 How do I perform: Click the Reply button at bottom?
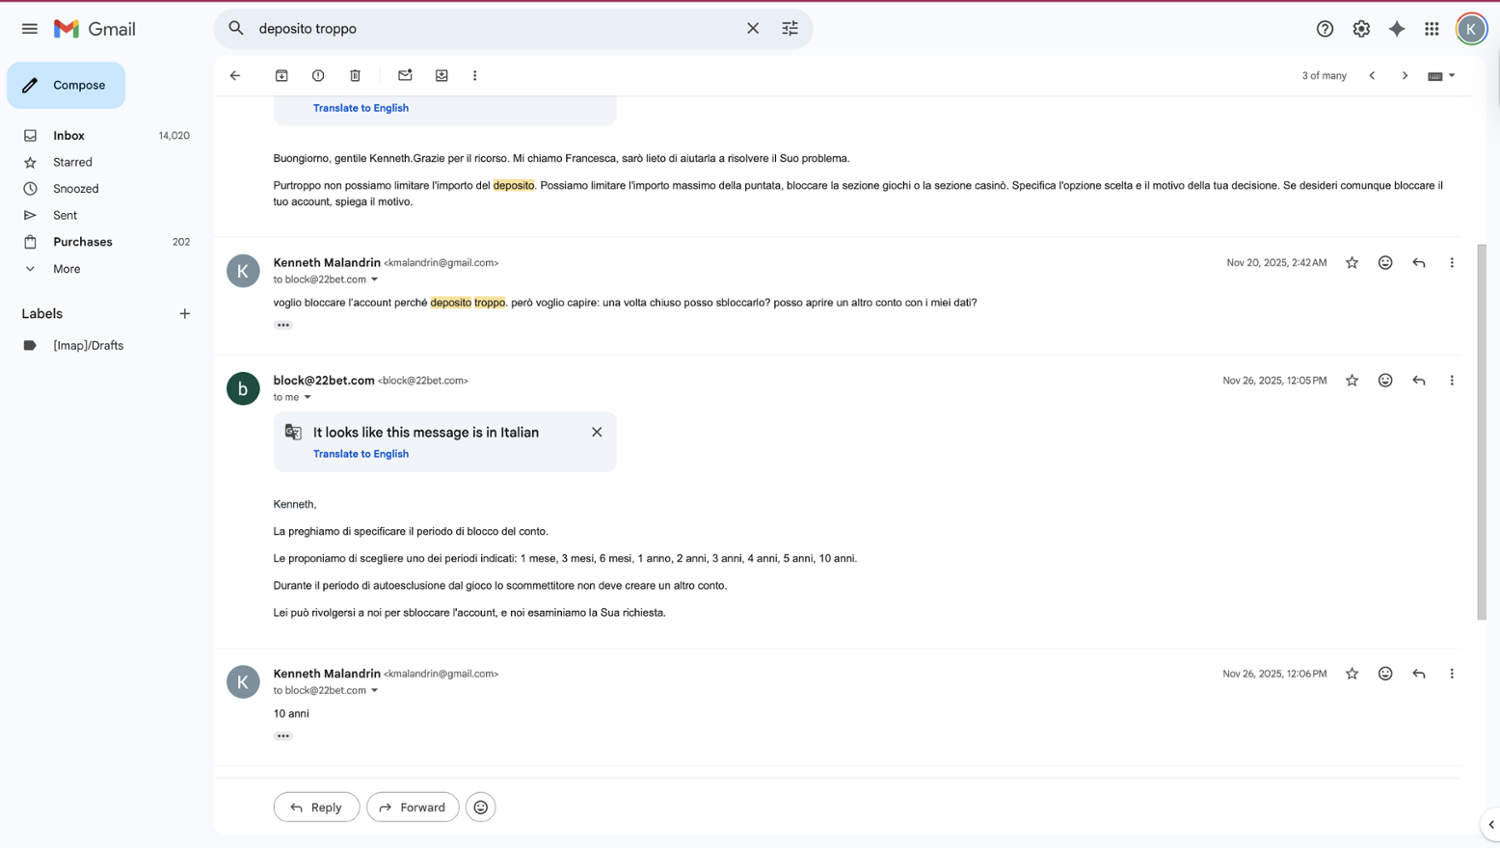[x=316, y=807]
